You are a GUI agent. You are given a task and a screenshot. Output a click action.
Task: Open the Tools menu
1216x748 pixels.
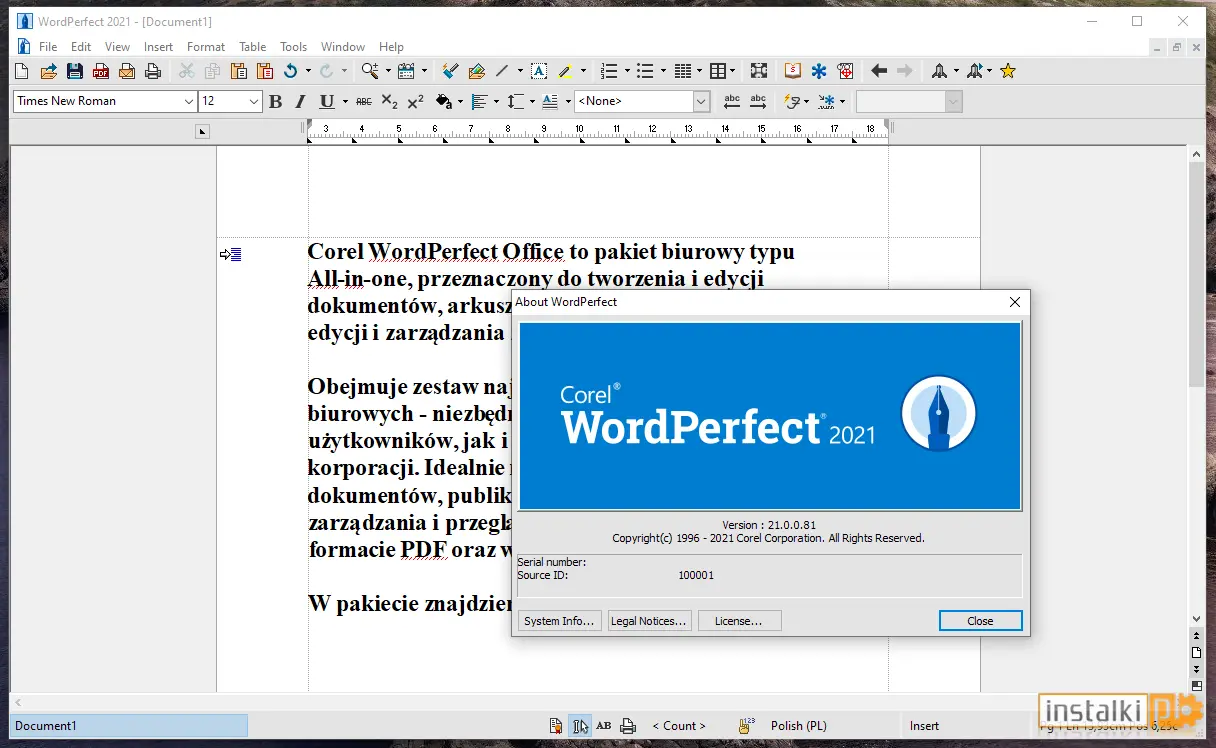tap(293, 47)
